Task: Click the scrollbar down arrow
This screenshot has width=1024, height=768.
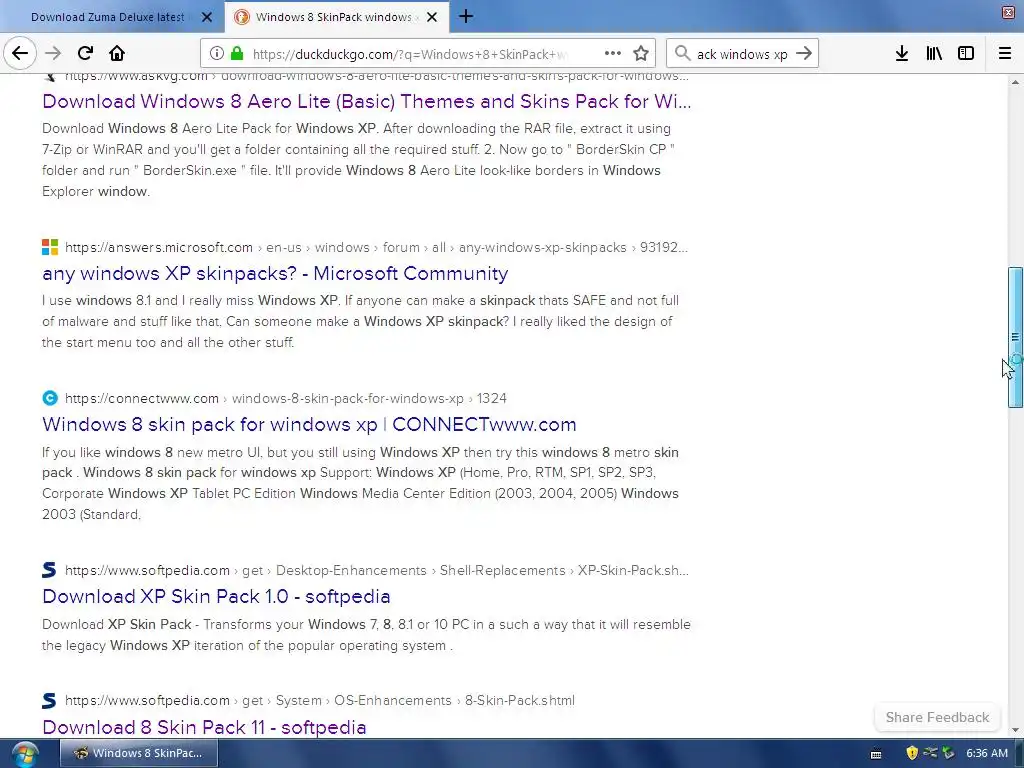Action: click(1015, 730)
